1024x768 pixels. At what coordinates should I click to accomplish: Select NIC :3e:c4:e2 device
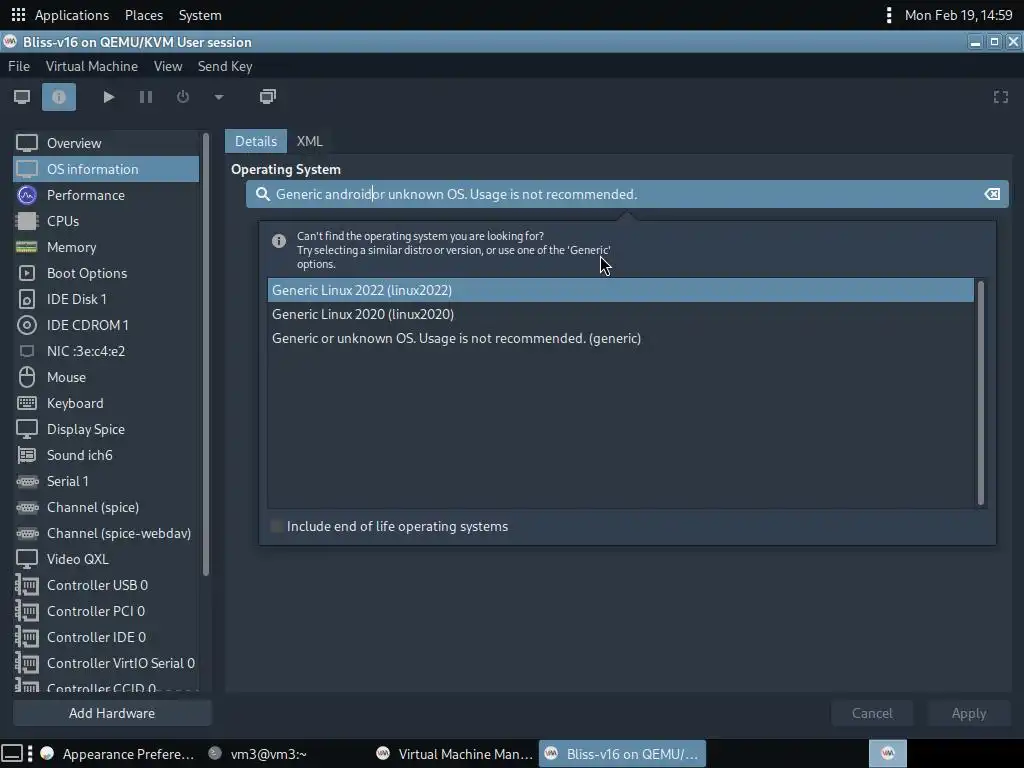[106, 351]
